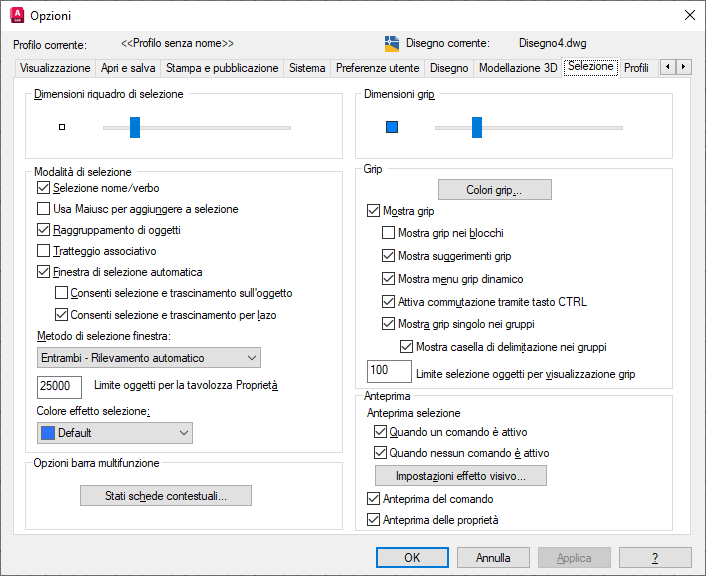Screen dimensions: 706x576
Task: Click the left tab scroll arrow
Action: click(x=668, y=67)
